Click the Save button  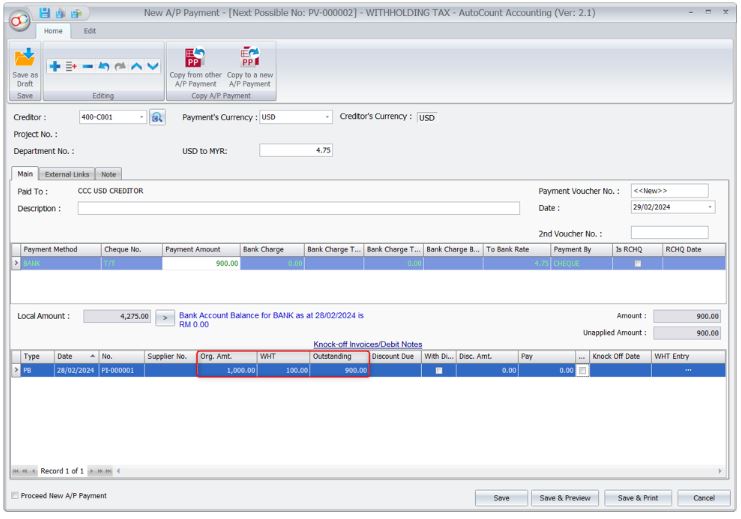(x=501, y=498)
